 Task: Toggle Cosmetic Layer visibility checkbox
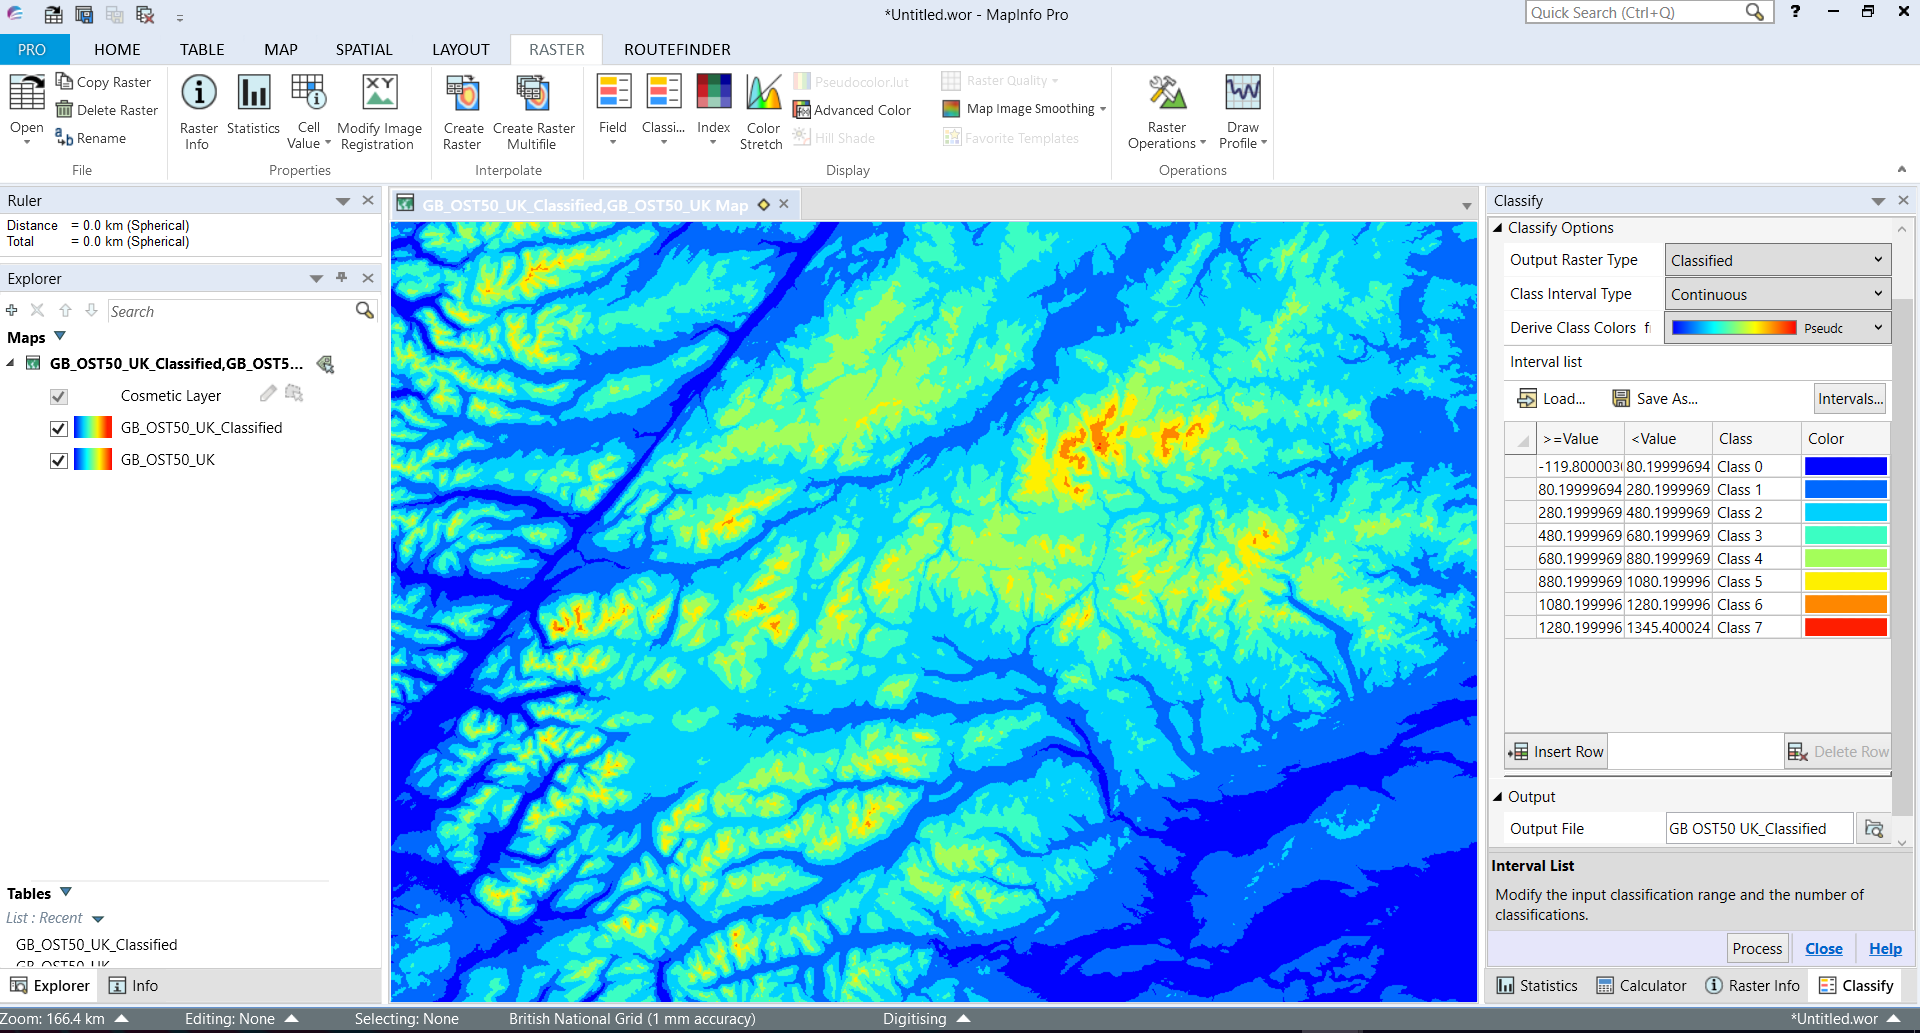pyautogui.click(x=59, y=396)
